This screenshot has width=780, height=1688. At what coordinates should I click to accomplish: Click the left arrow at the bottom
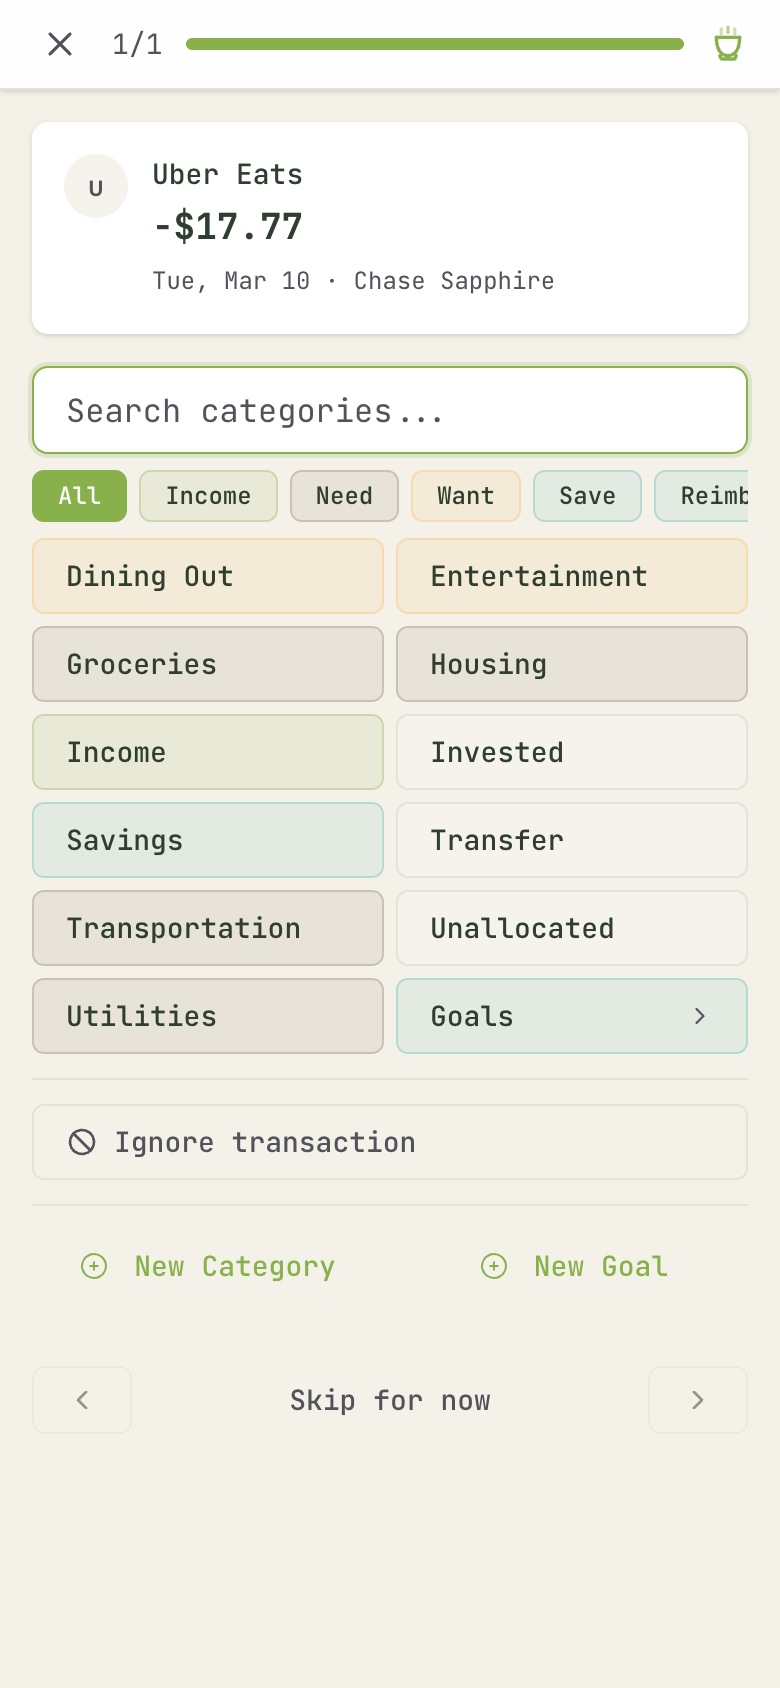(81, 1400)
